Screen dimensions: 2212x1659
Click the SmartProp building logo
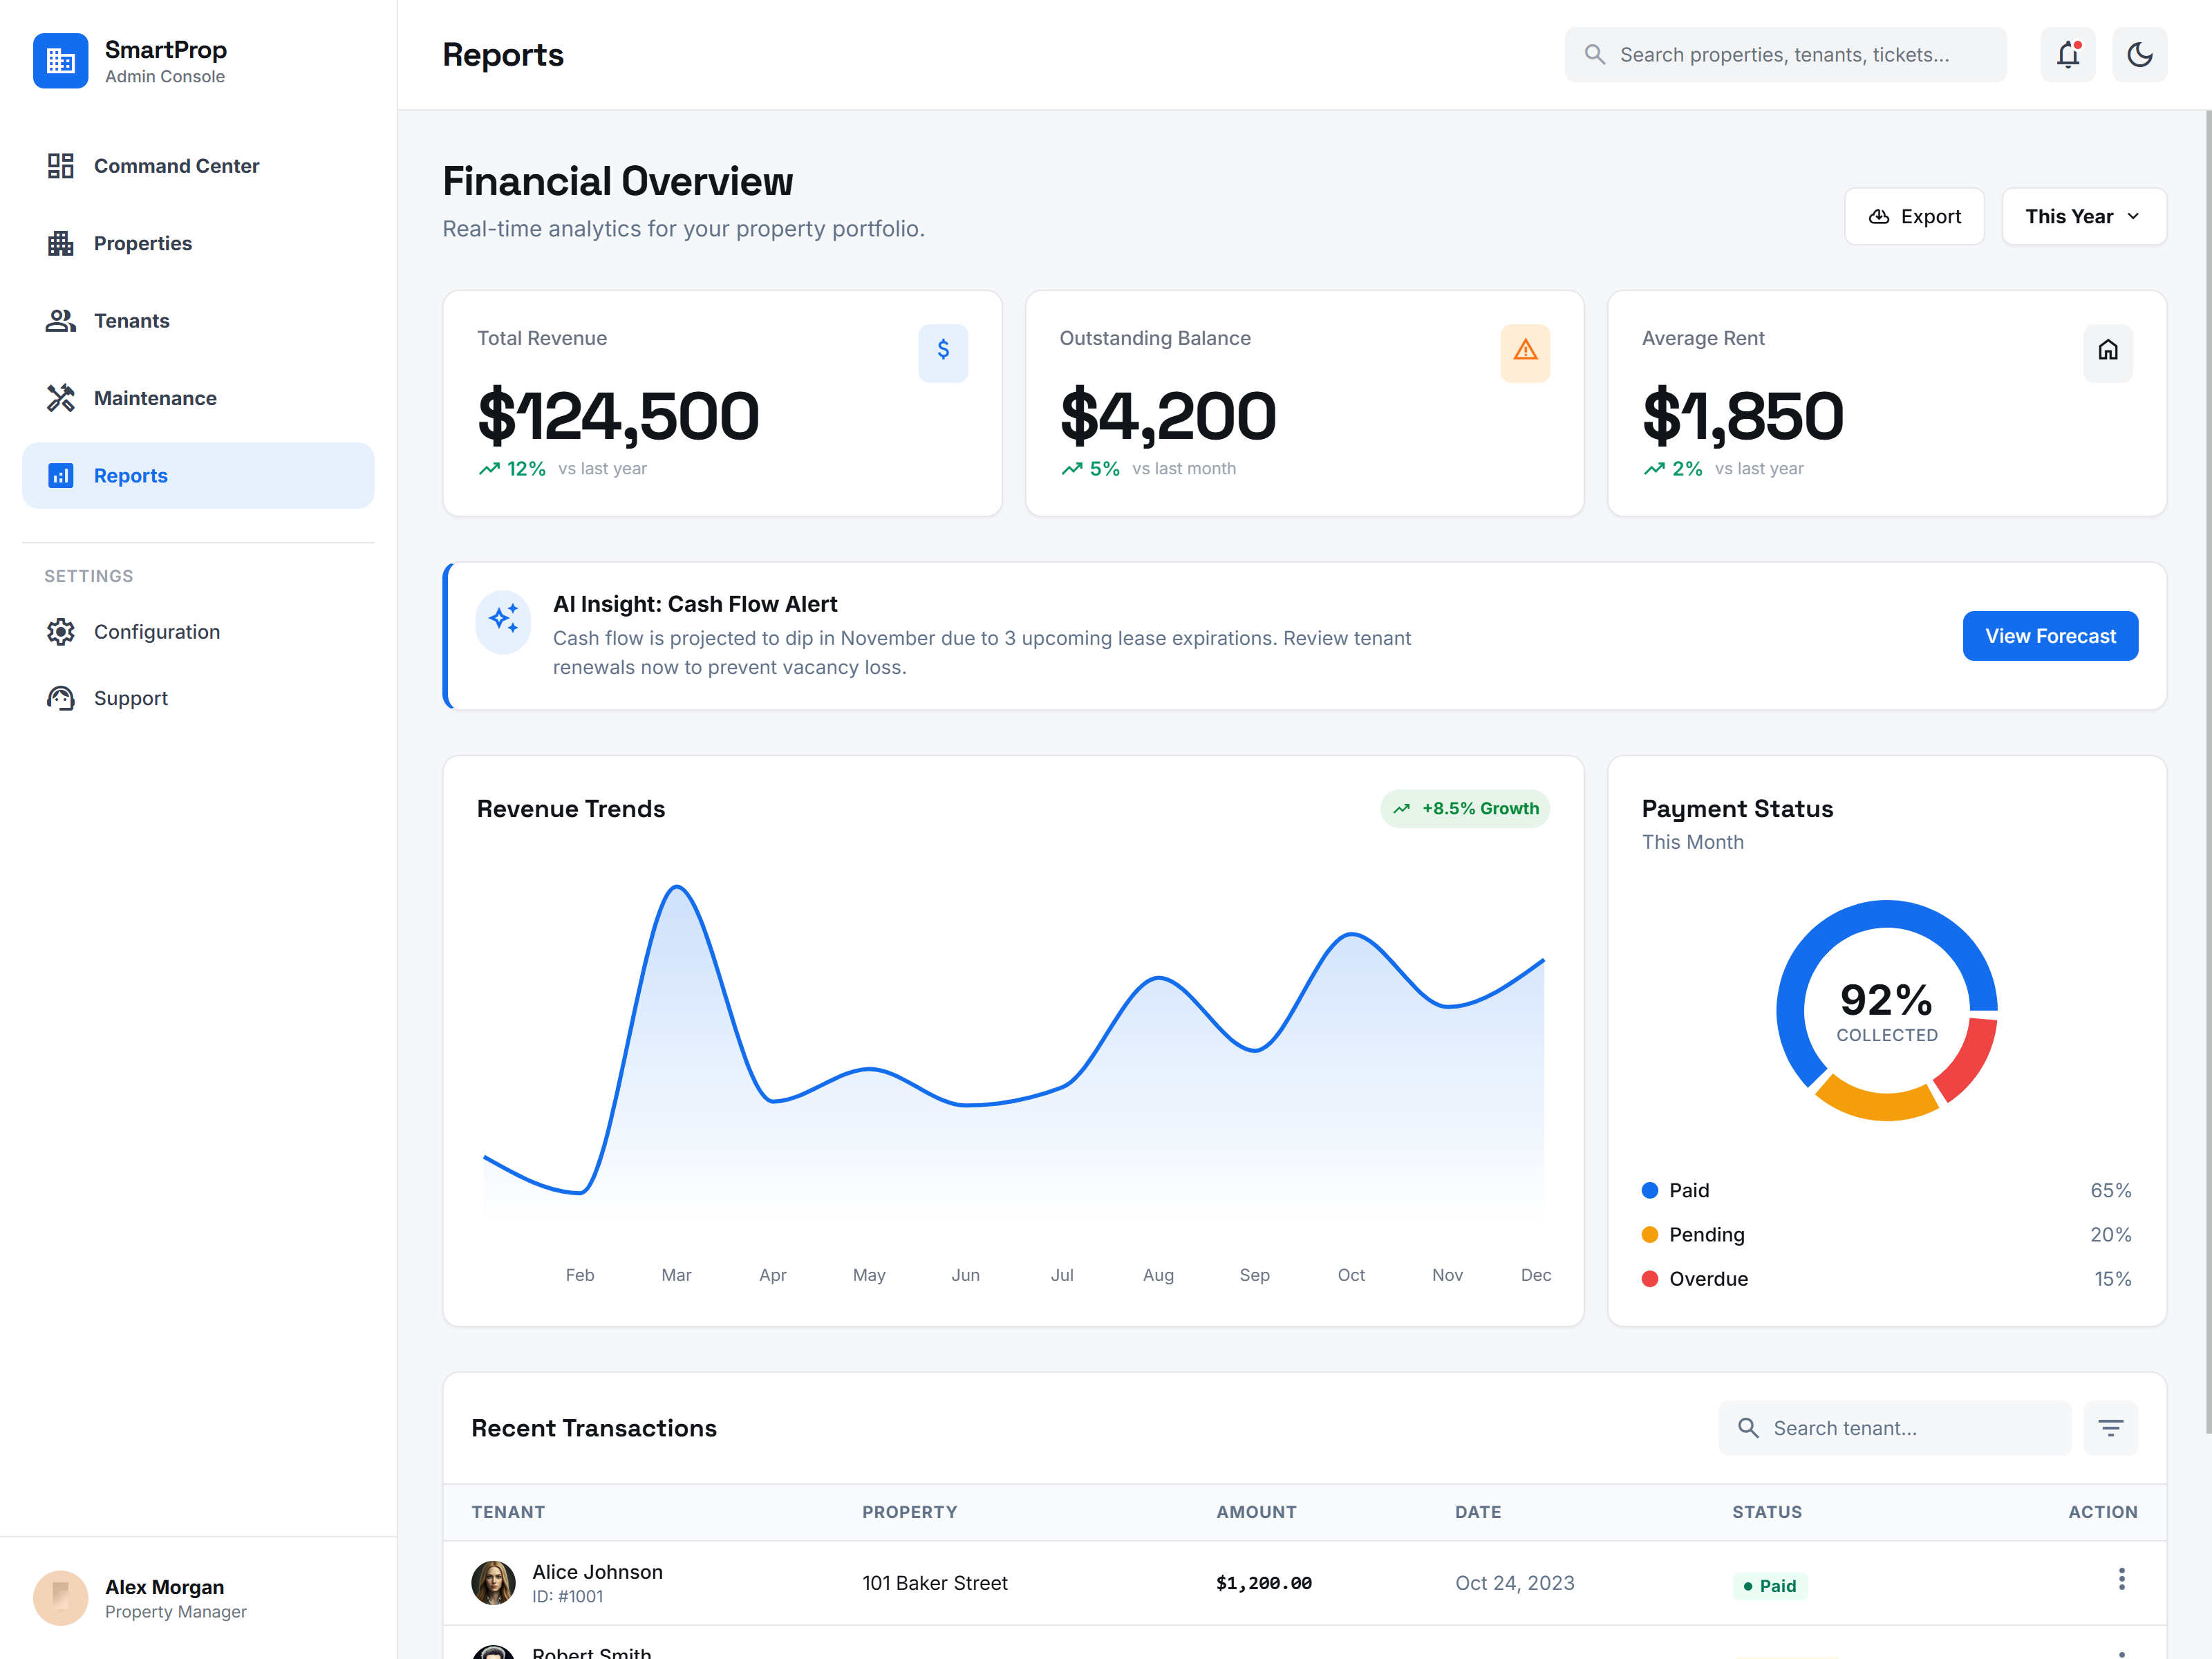pyautogui.click(x=60, y=61)
